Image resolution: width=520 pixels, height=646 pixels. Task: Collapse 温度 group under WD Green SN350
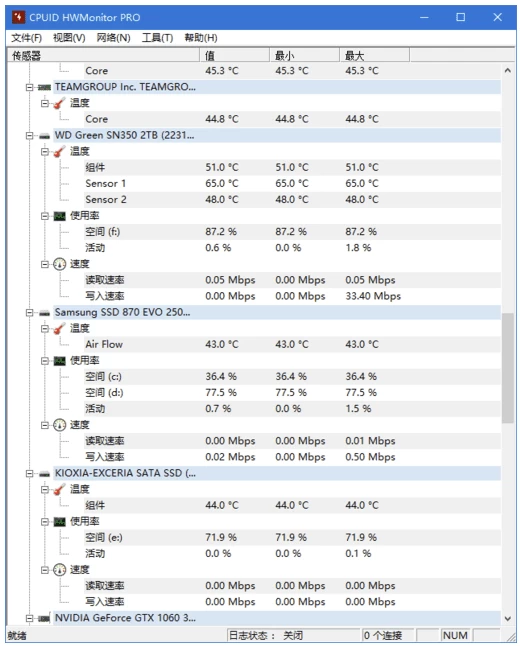(x=45, y=152)
